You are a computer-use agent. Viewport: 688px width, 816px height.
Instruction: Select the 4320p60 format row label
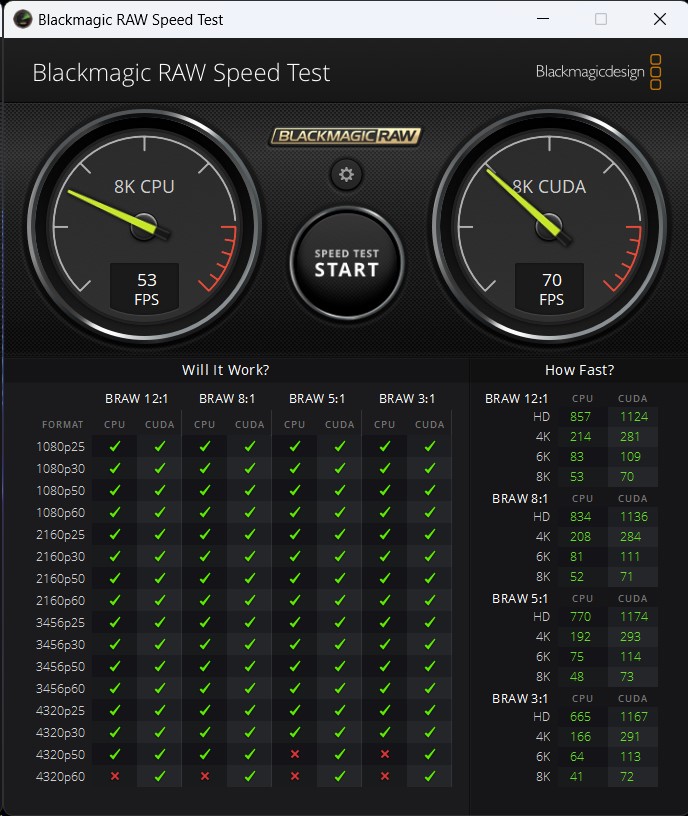coord(60,776)
